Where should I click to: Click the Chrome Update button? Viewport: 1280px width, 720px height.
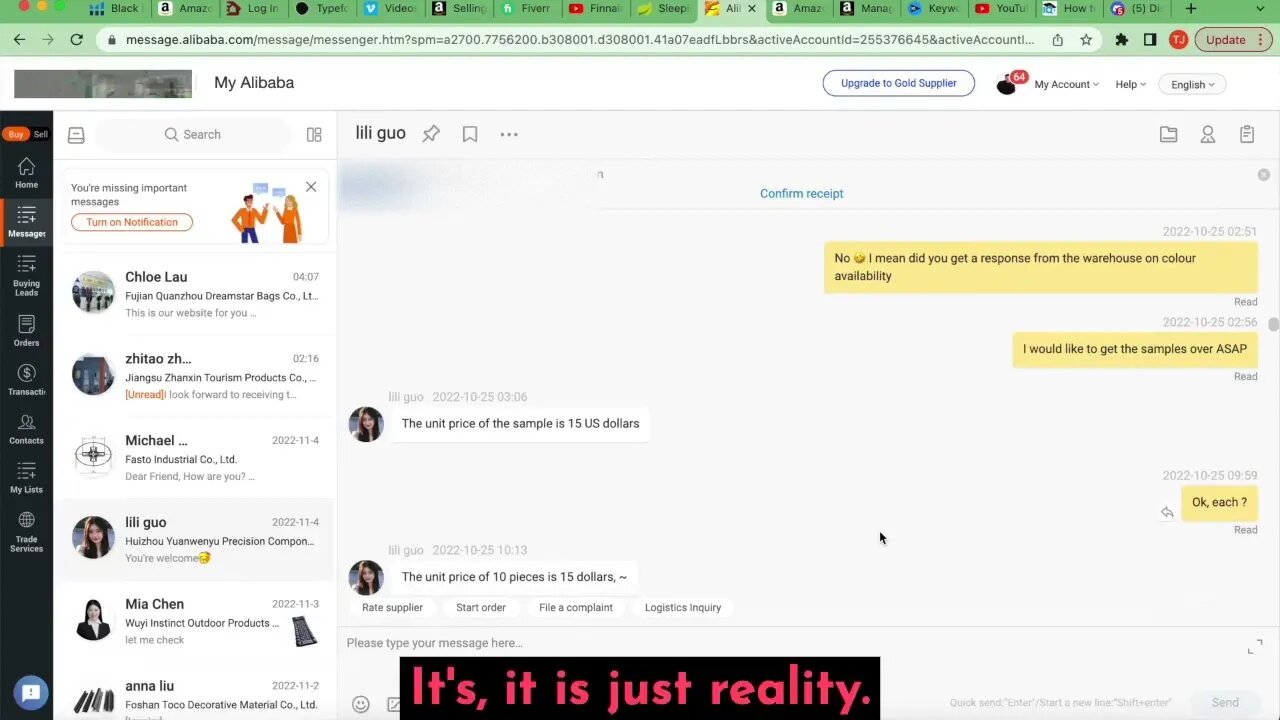[x=1233, y=40]
